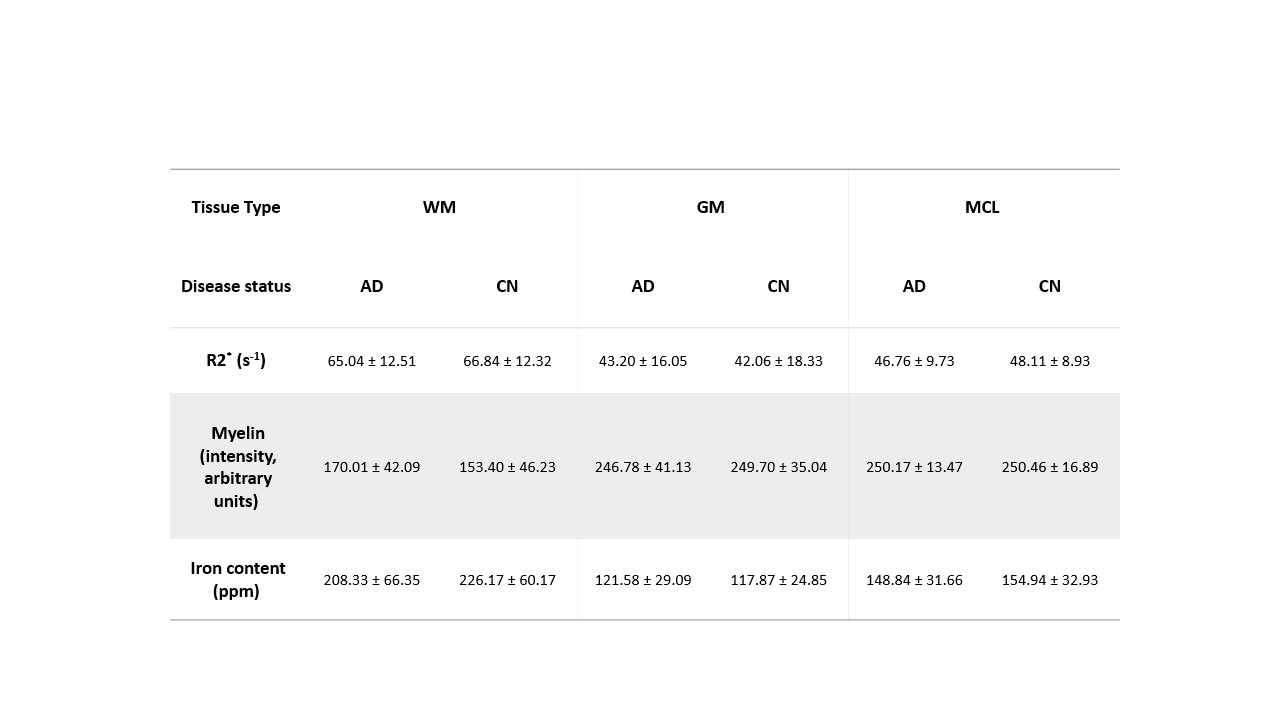Image resolution: width=1280 pixels, height=720 pixels.
Task: Click the Iron content (ppm) row label
Action: click(x=238, y=580)
